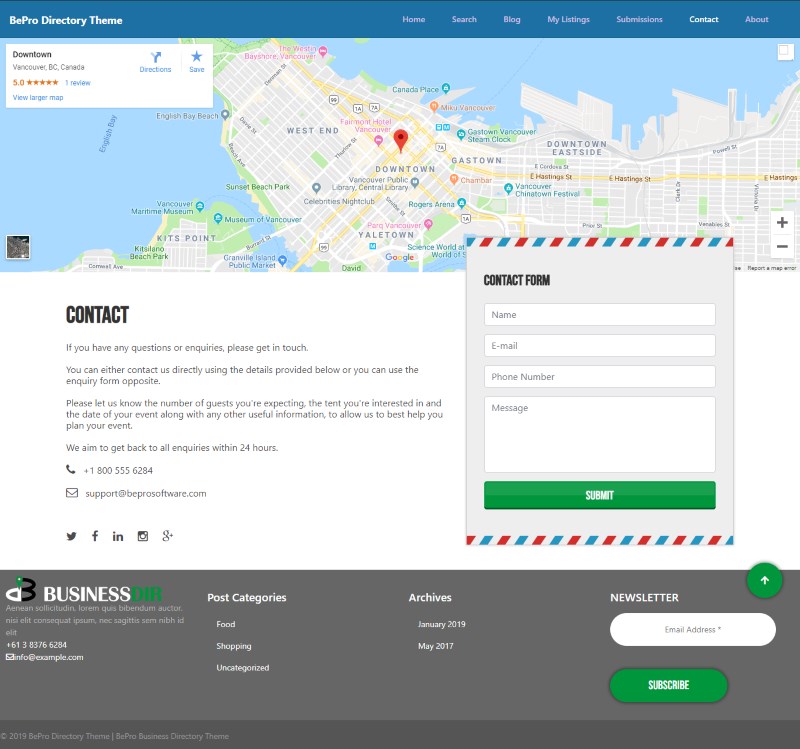
Task: Open the Blog menu item
Action: [x=512, y=19]
